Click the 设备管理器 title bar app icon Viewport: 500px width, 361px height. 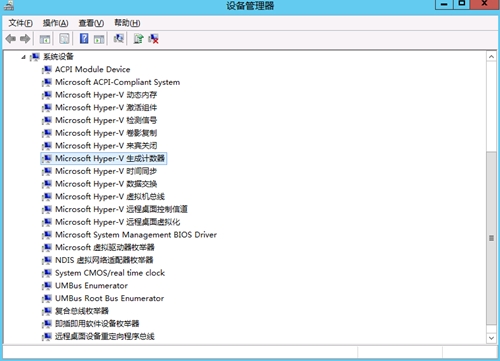9,5
